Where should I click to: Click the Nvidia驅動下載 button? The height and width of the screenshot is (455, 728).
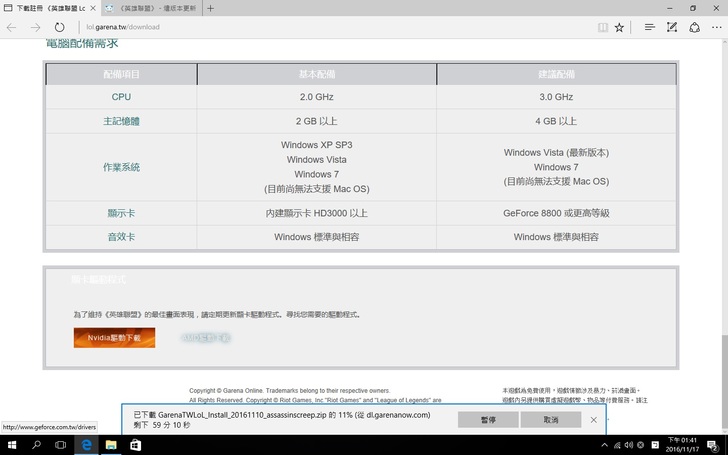(114, 338)
